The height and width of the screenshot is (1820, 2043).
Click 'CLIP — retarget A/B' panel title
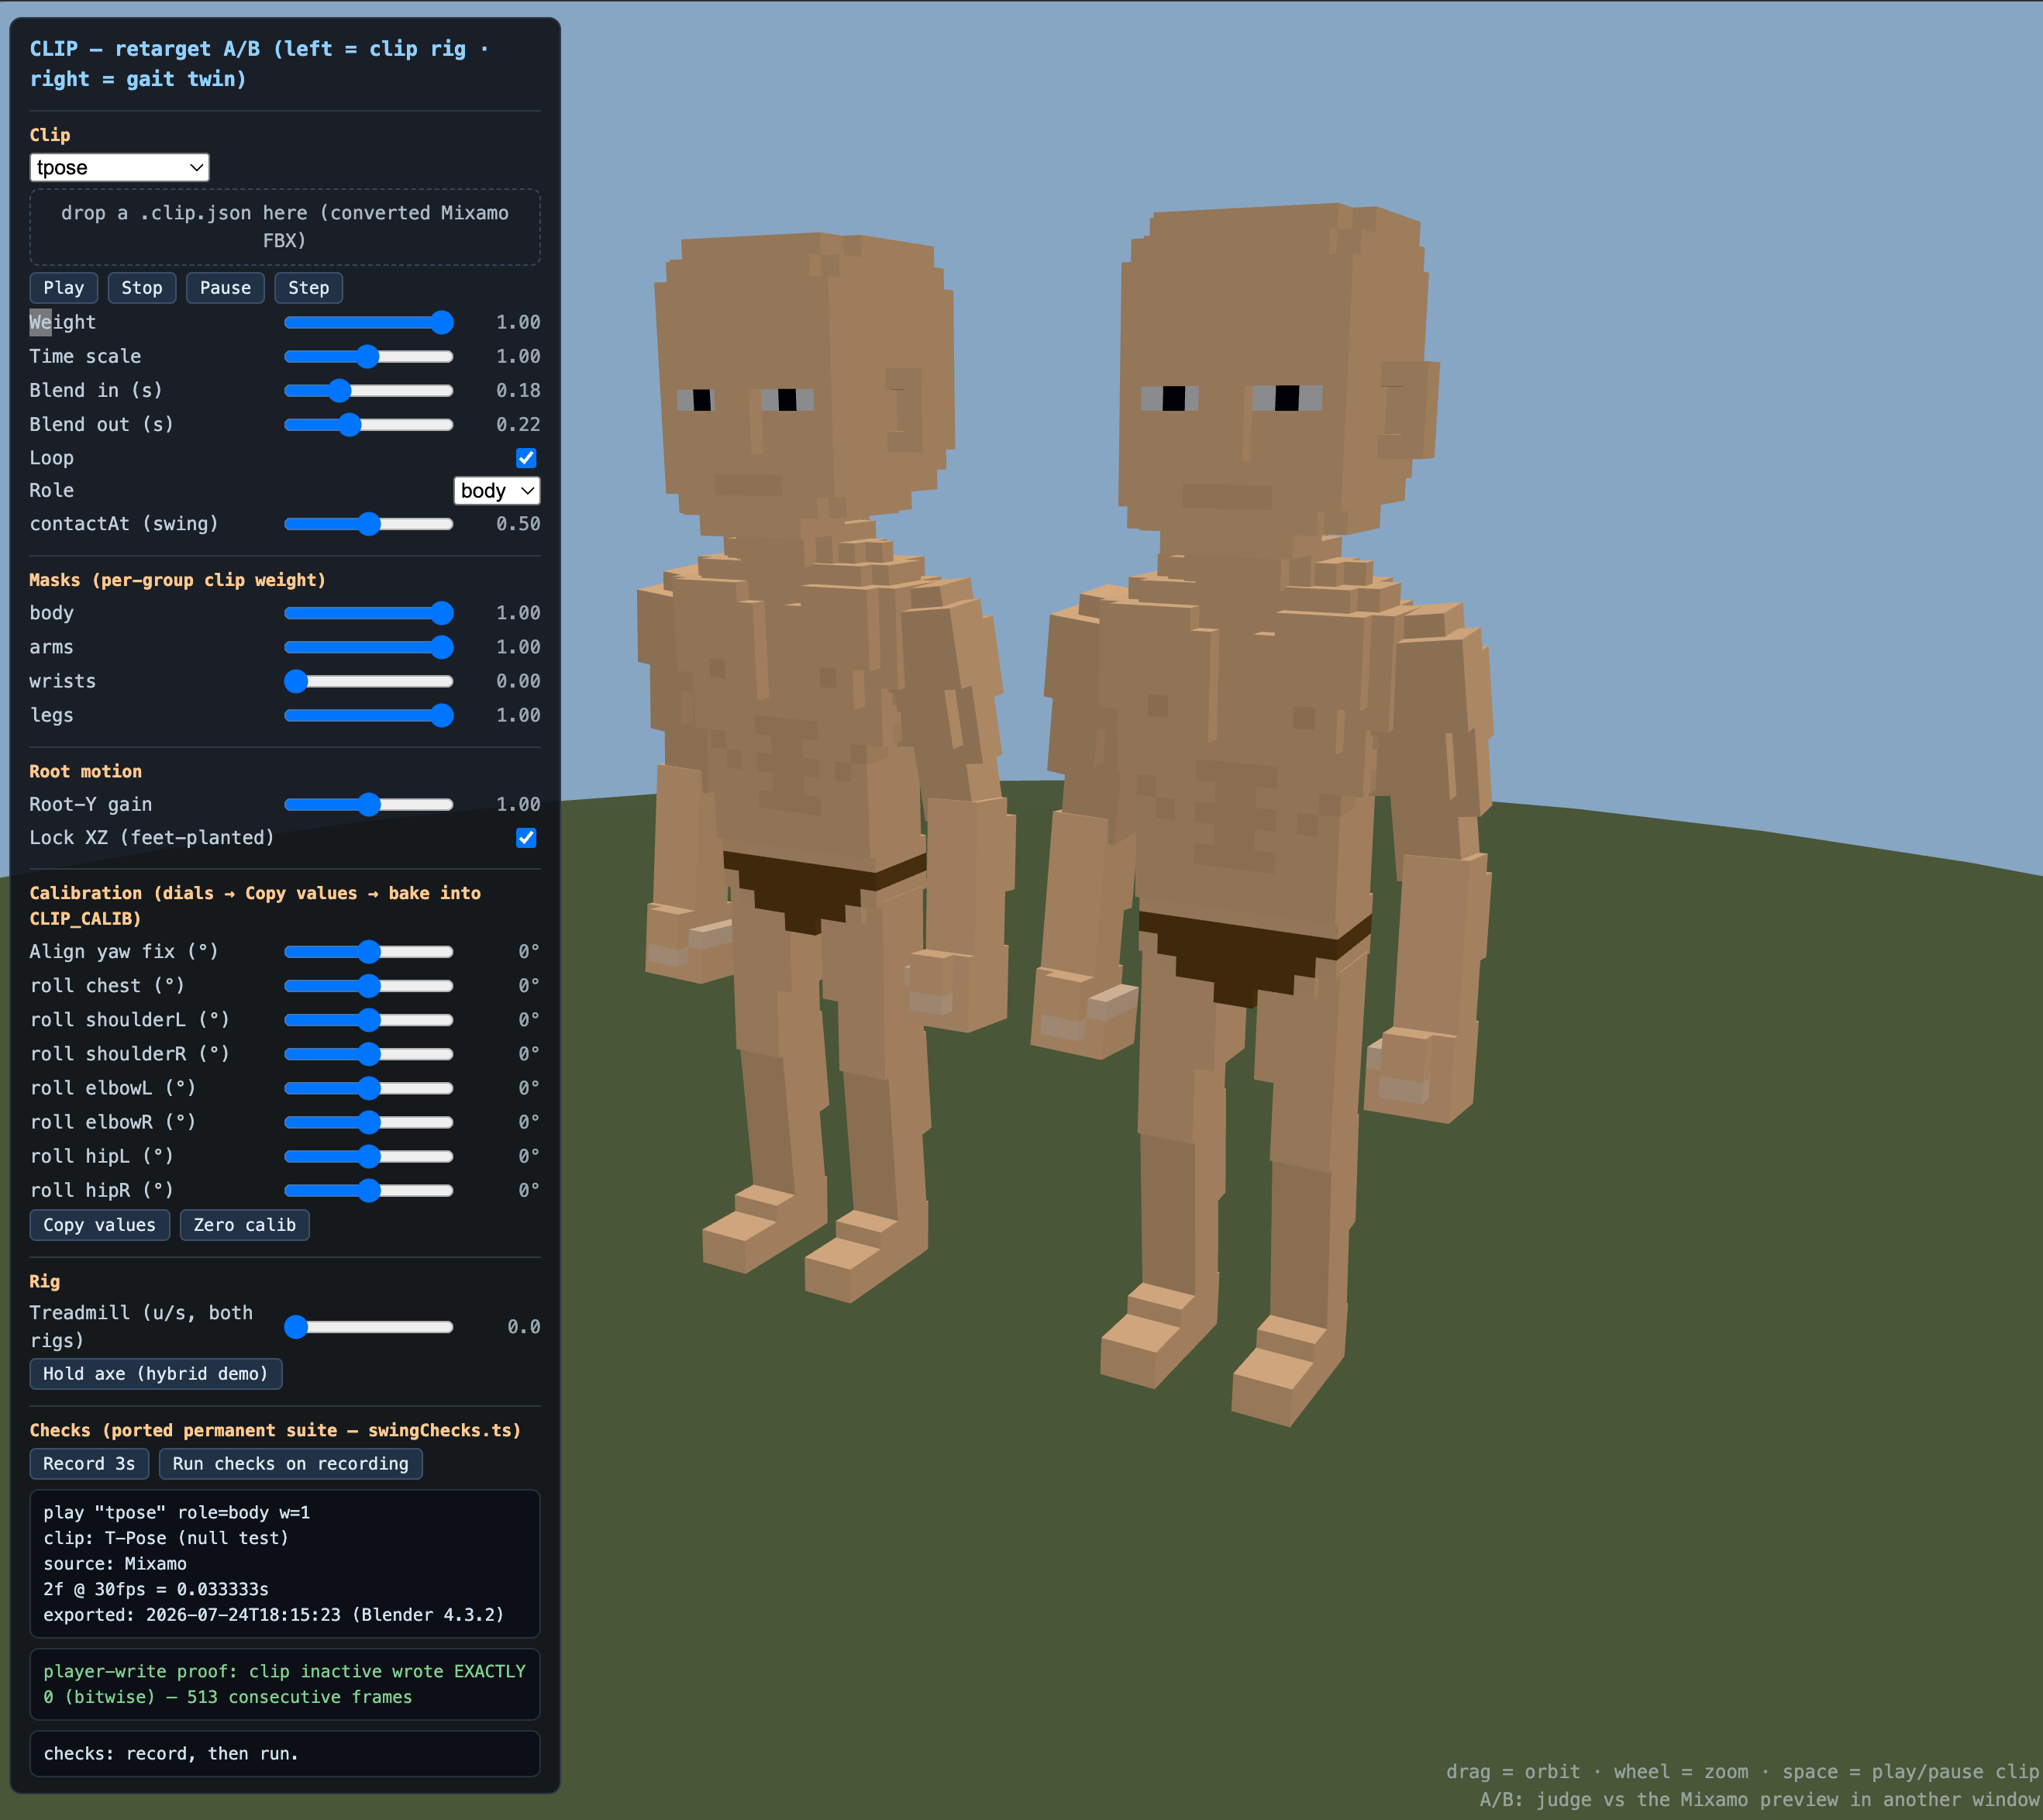(x=259, y=64)
